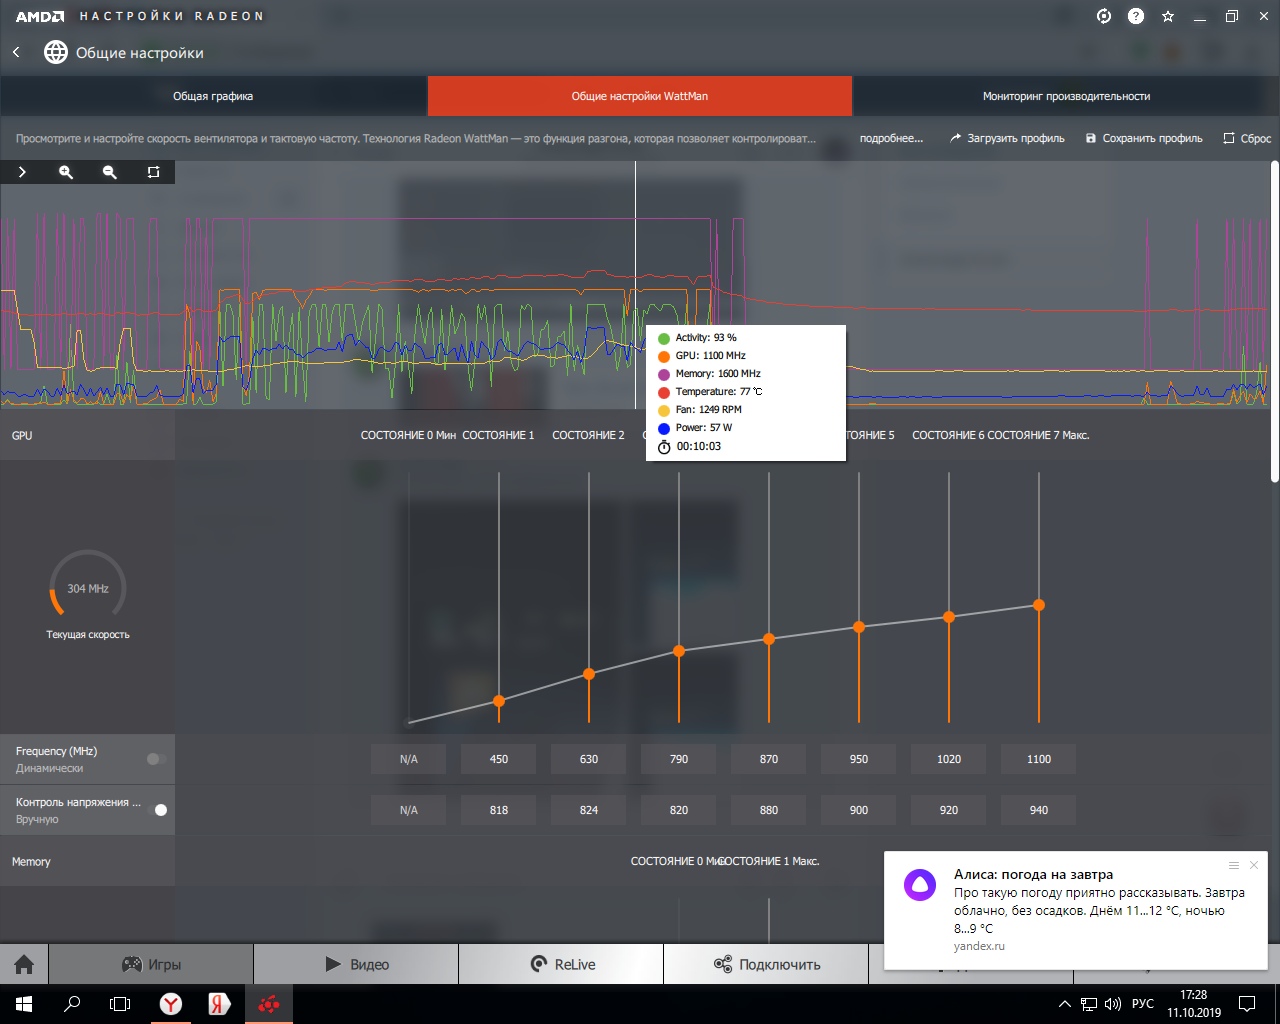Click the State 2 frequency curve point
This screenshot has width=1280, height=1024.
(x=589, y=674)
